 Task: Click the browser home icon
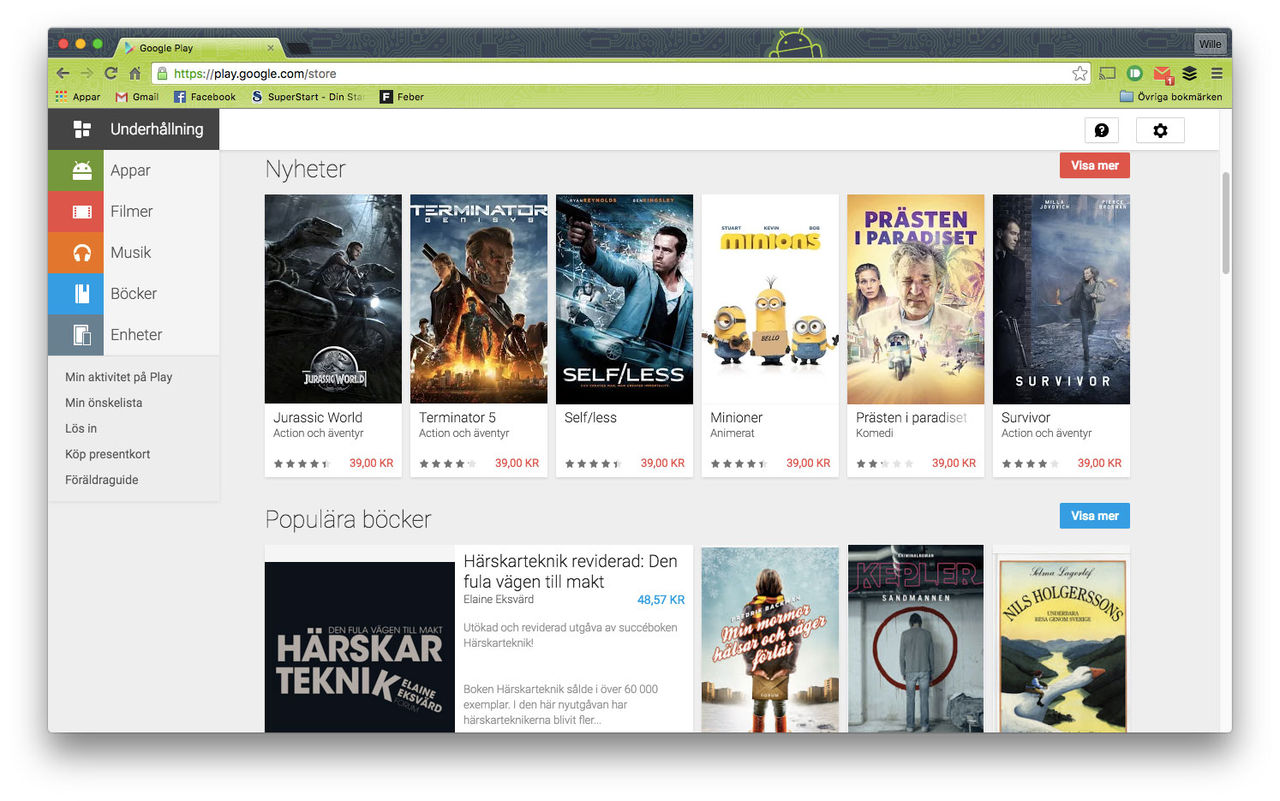135,73
